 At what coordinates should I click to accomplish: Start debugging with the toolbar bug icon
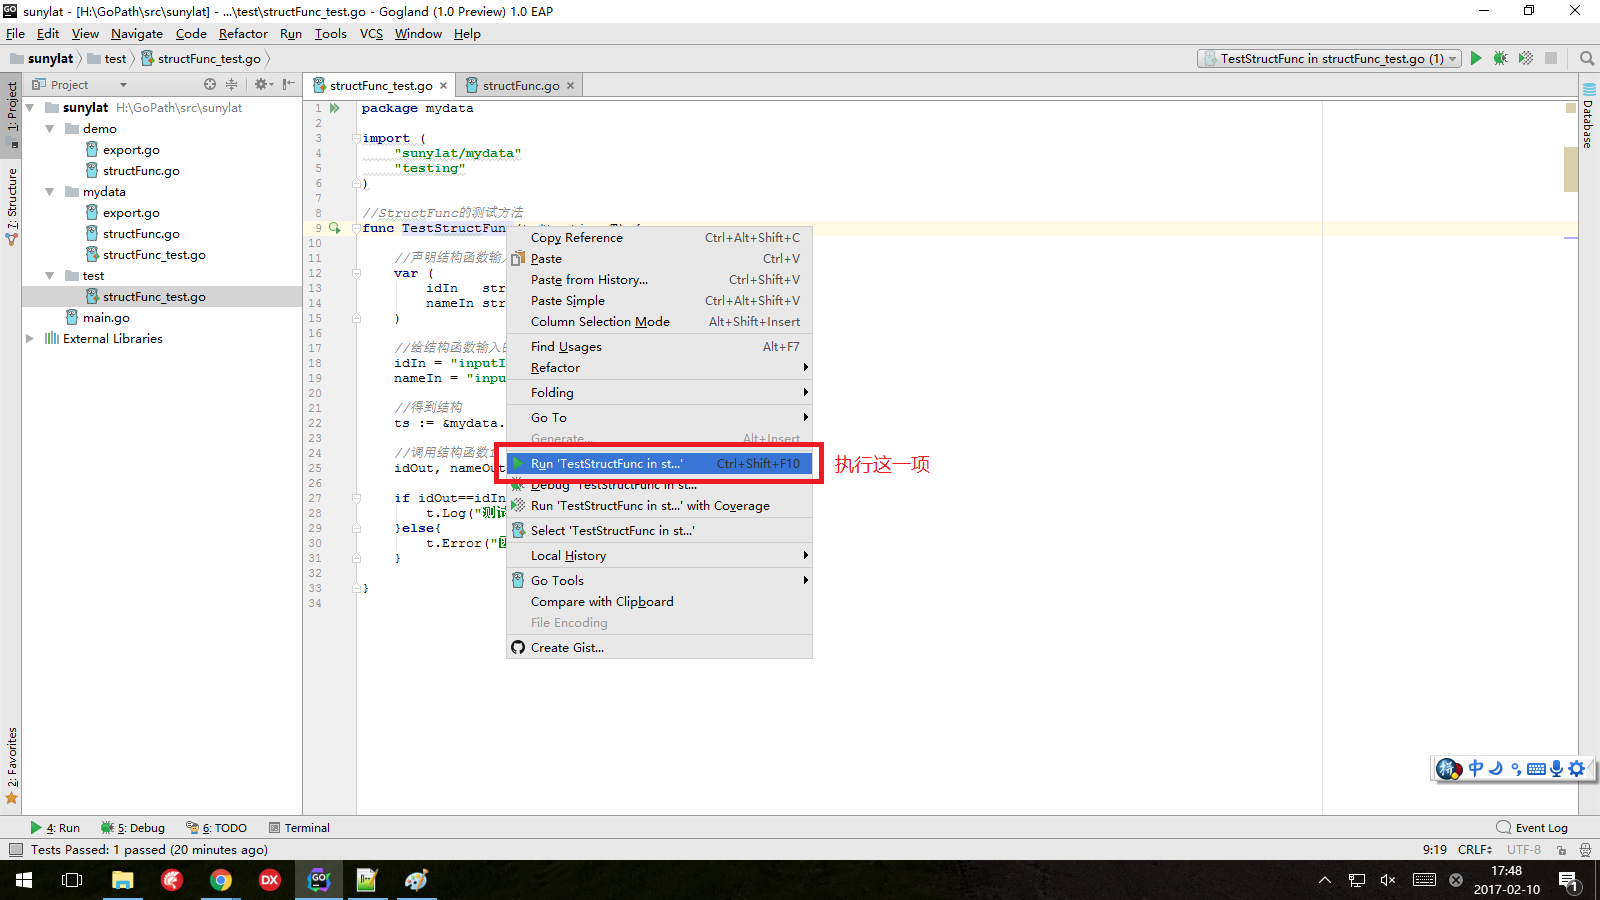pyautogui.click(x=1501, y=59)
